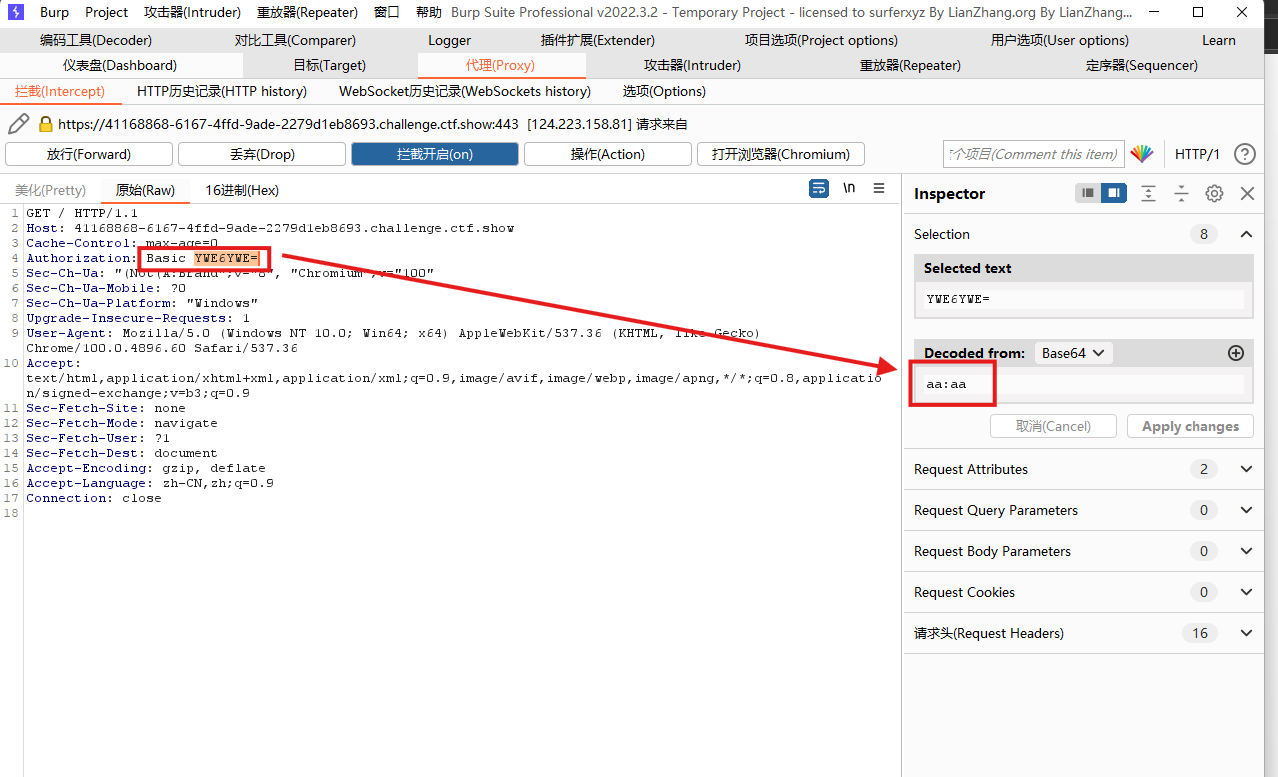Image resolution: width=1278 pixels, height=777 pixels.
Task: Open the editor hamburger options menu
Action: click(x=879, y=188)
